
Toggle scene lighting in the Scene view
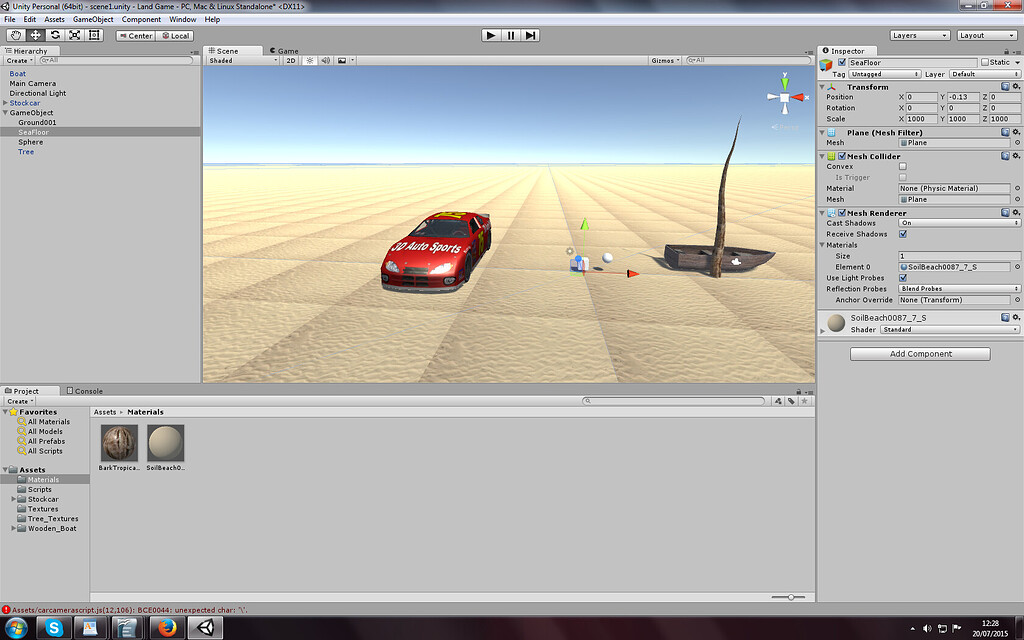click(x=309, y=60)
